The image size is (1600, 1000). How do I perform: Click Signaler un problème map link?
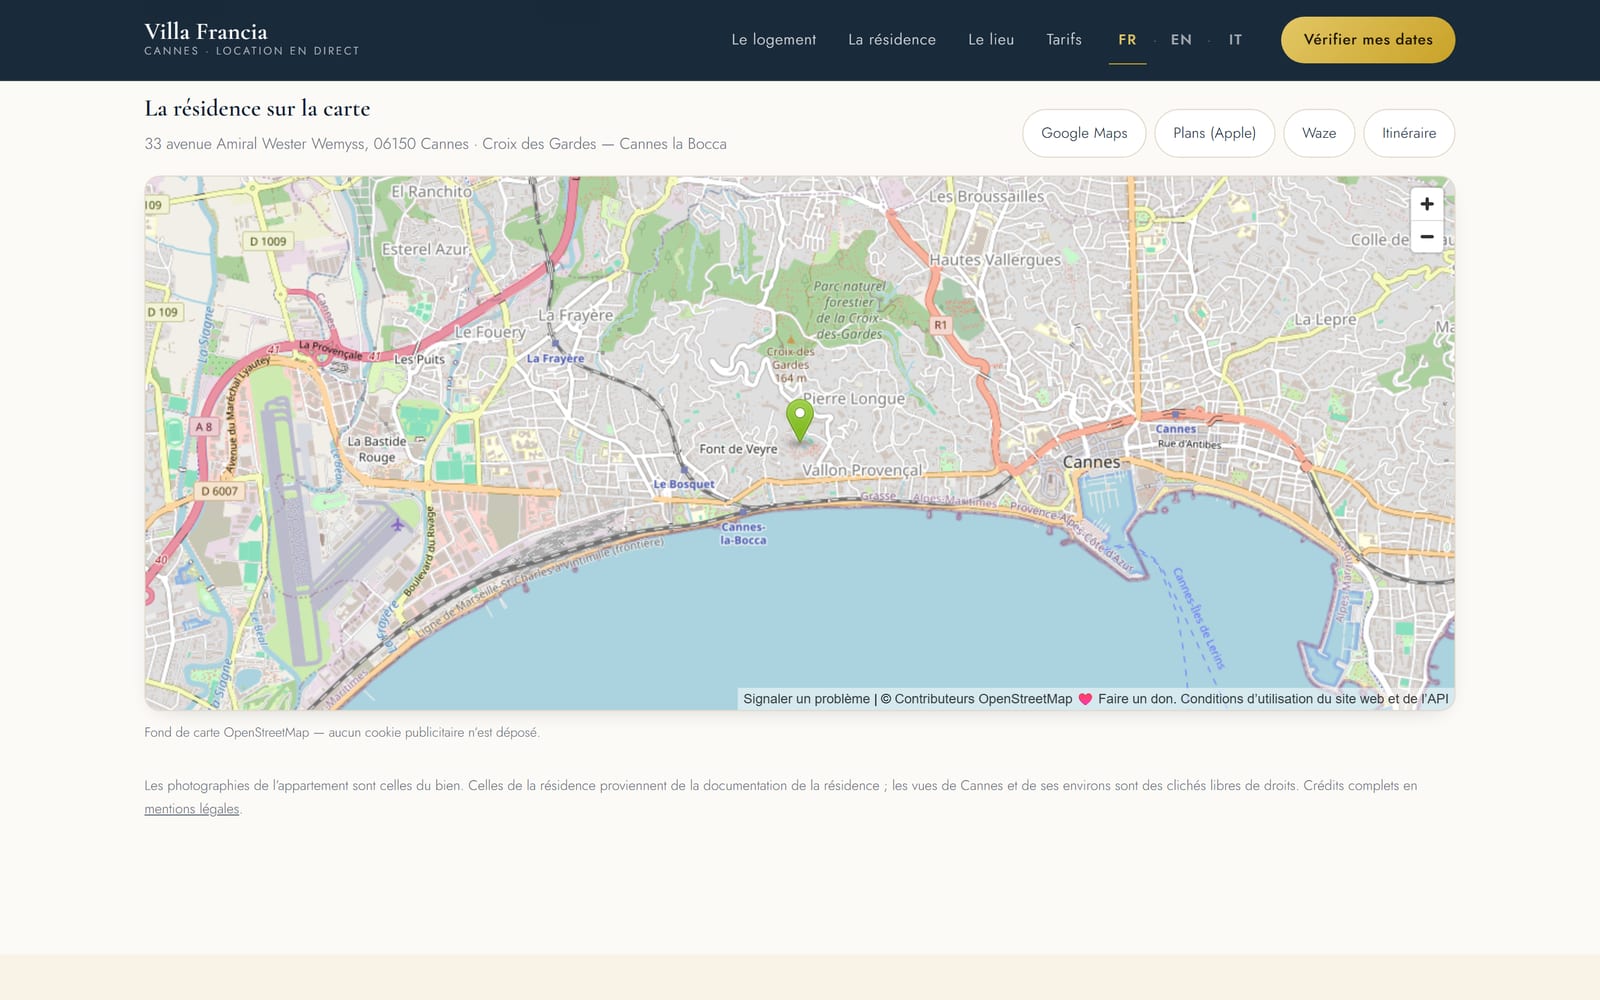[806, 699]
